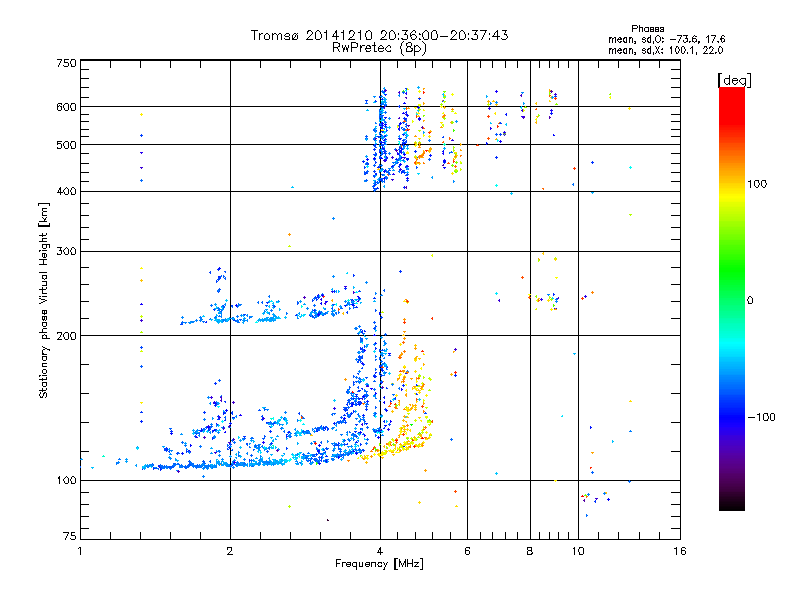Click the '-100' colorbar tick label
The width and height of the screenshot is (800, 600).
click(761, 417)
